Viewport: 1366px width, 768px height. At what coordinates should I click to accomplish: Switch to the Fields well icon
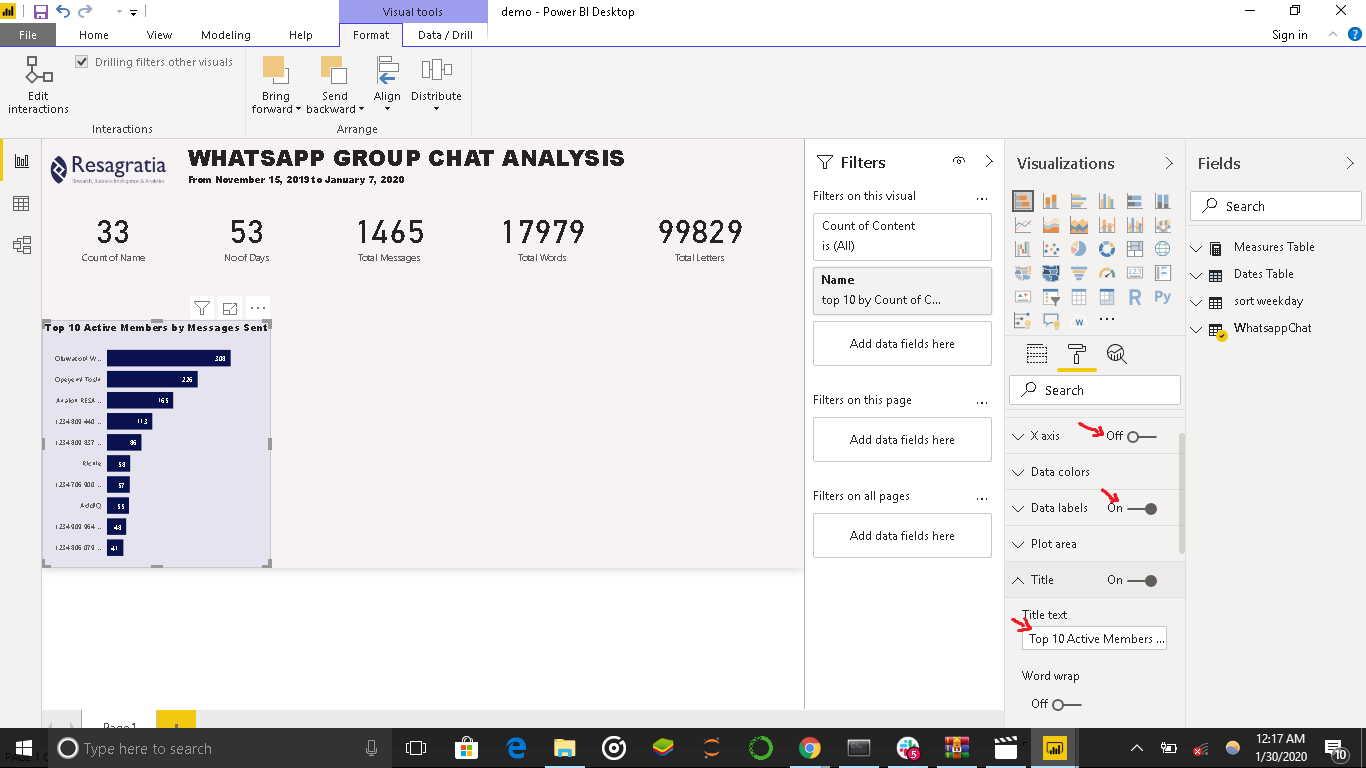[1037, 354]
